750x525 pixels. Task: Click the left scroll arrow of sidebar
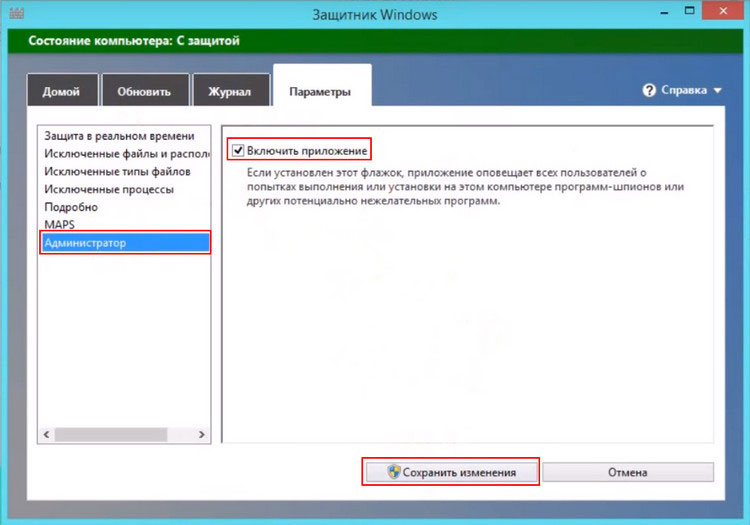pyautogui.click(x=45, y=435)
